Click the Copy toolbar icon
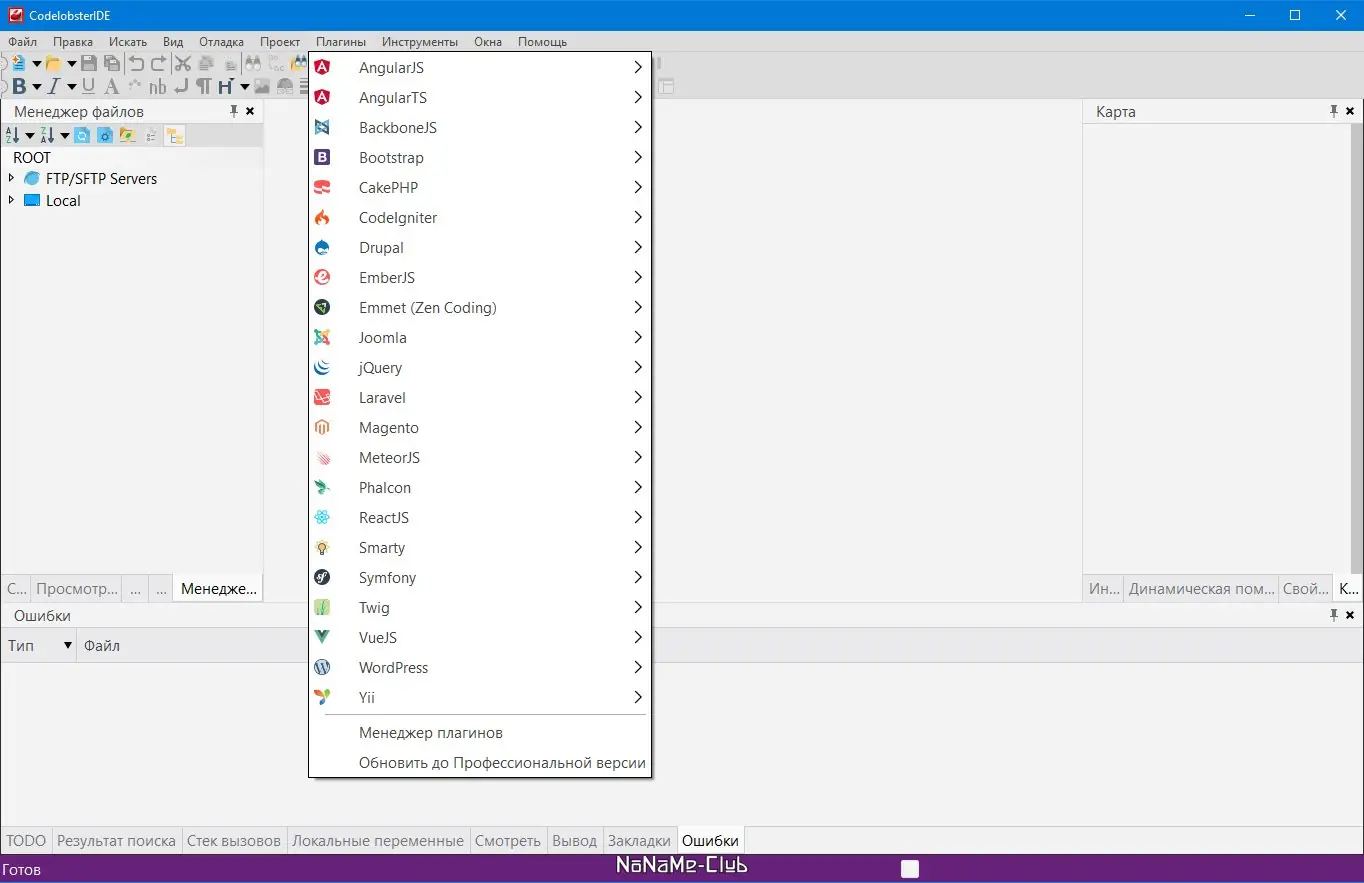 tap(206, 64)
